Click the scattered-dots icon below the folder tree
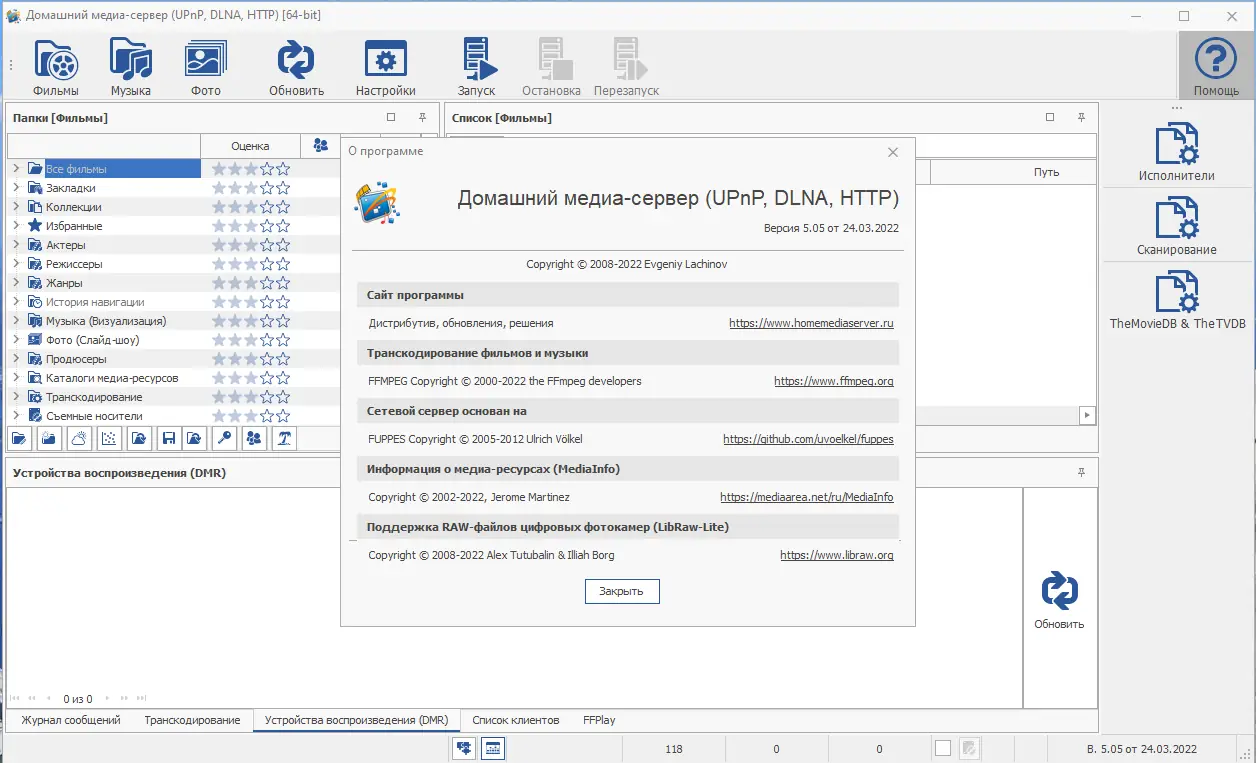Screen dimensions: 1256x763 tap(111, 437)
